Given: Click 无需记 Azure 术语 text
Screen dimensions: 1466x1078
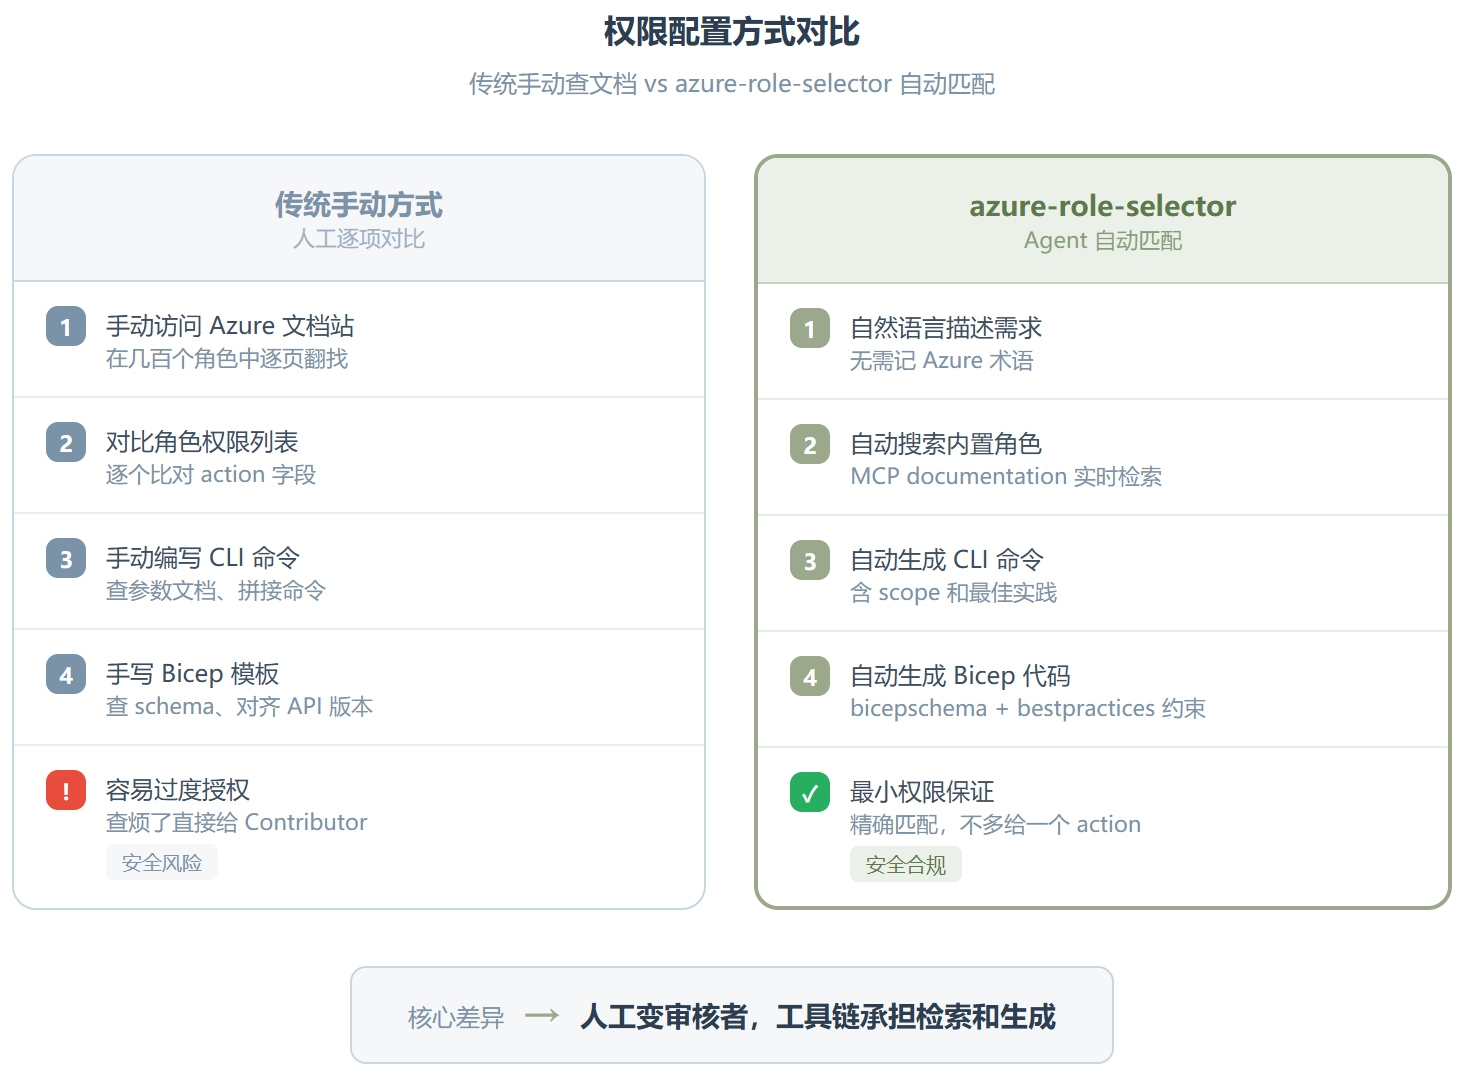Looking at the screenshot, I should click(x=942, y=361).
